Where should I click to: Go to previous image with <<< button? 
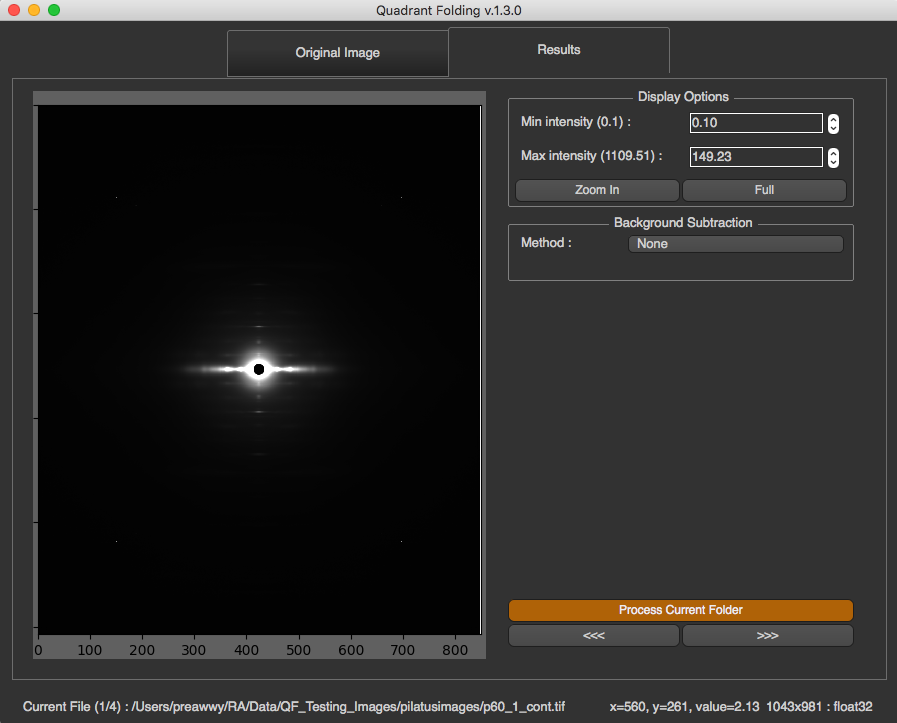(x=594, y=635)
